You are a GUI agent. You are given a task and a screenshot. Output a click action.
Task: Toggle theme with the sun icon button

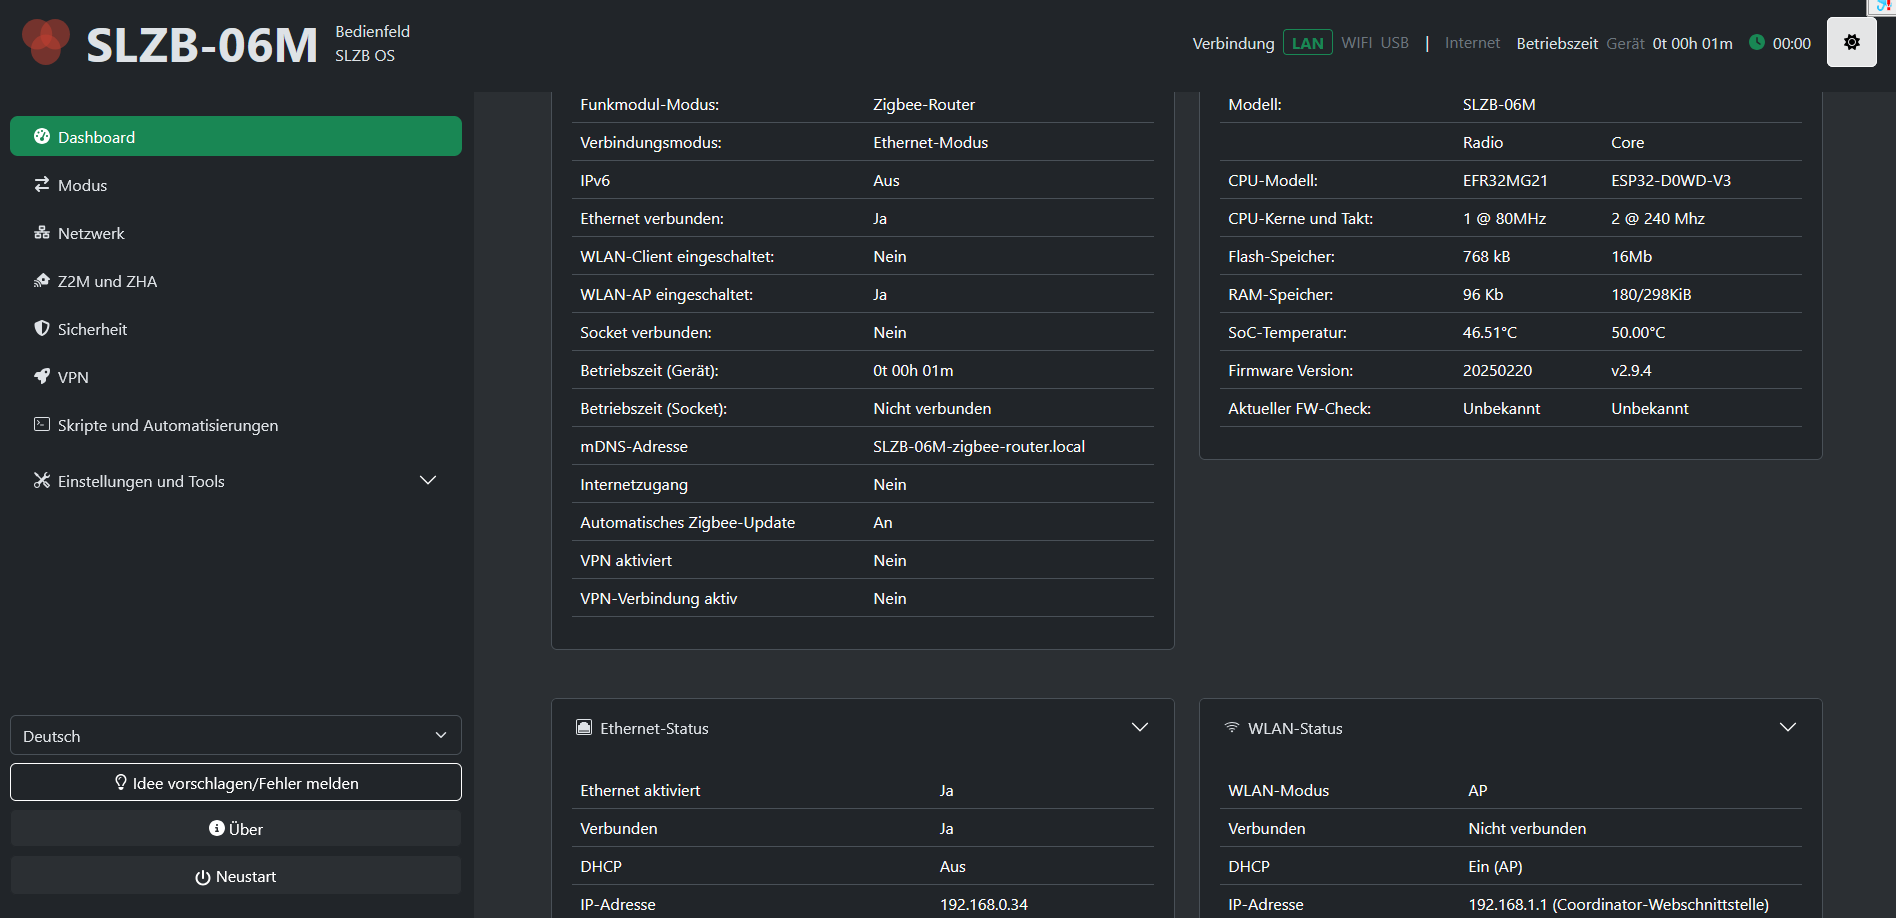[1851, 42]
